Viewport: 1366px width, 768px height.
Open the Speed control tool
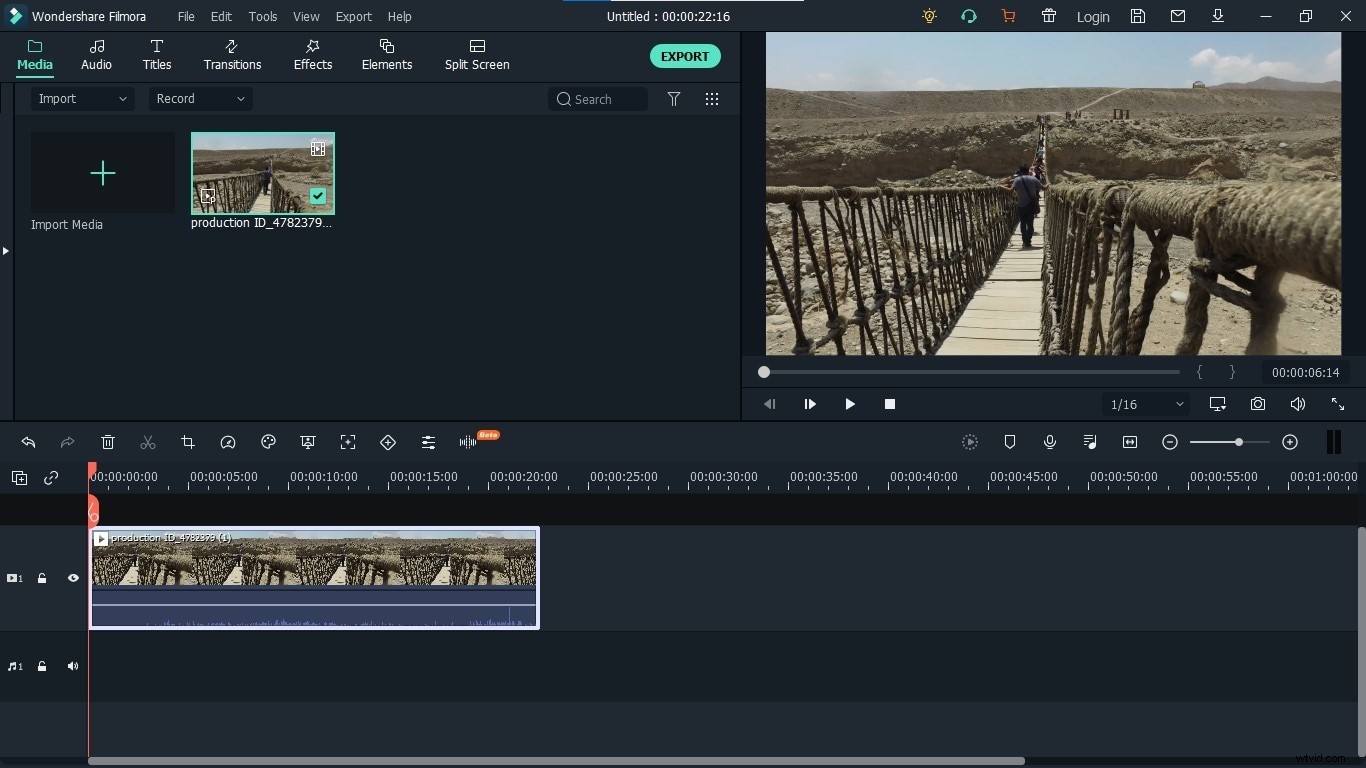pyautogui.click(x=228, y=443)
